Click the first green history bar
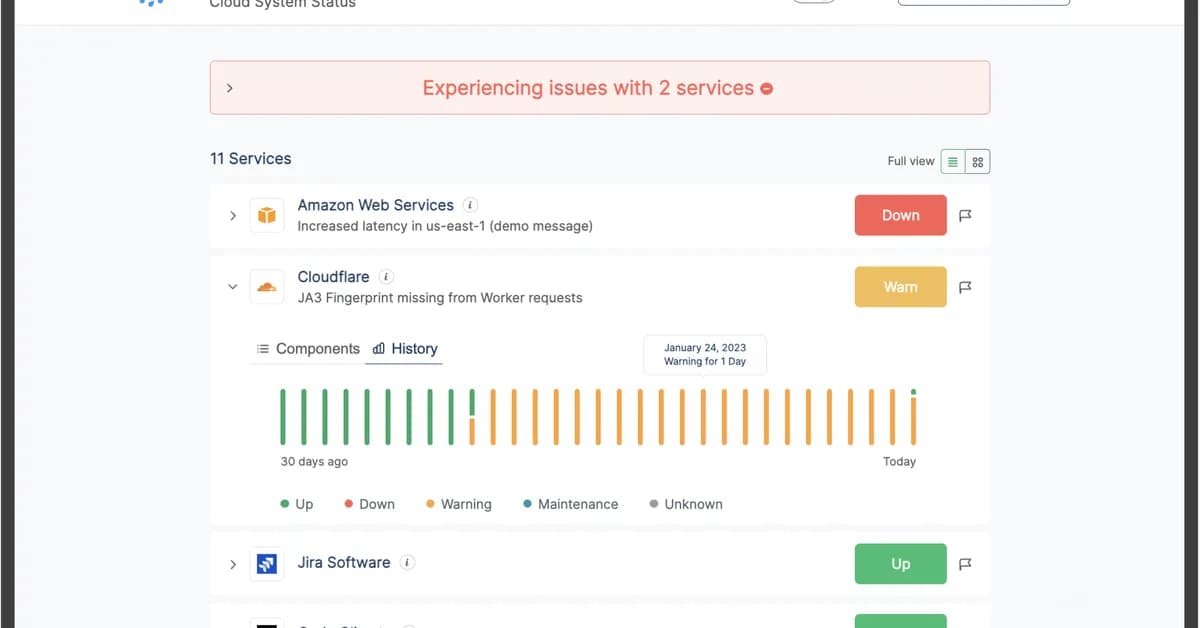This screenshot has height=628, width=1200. 283,417
